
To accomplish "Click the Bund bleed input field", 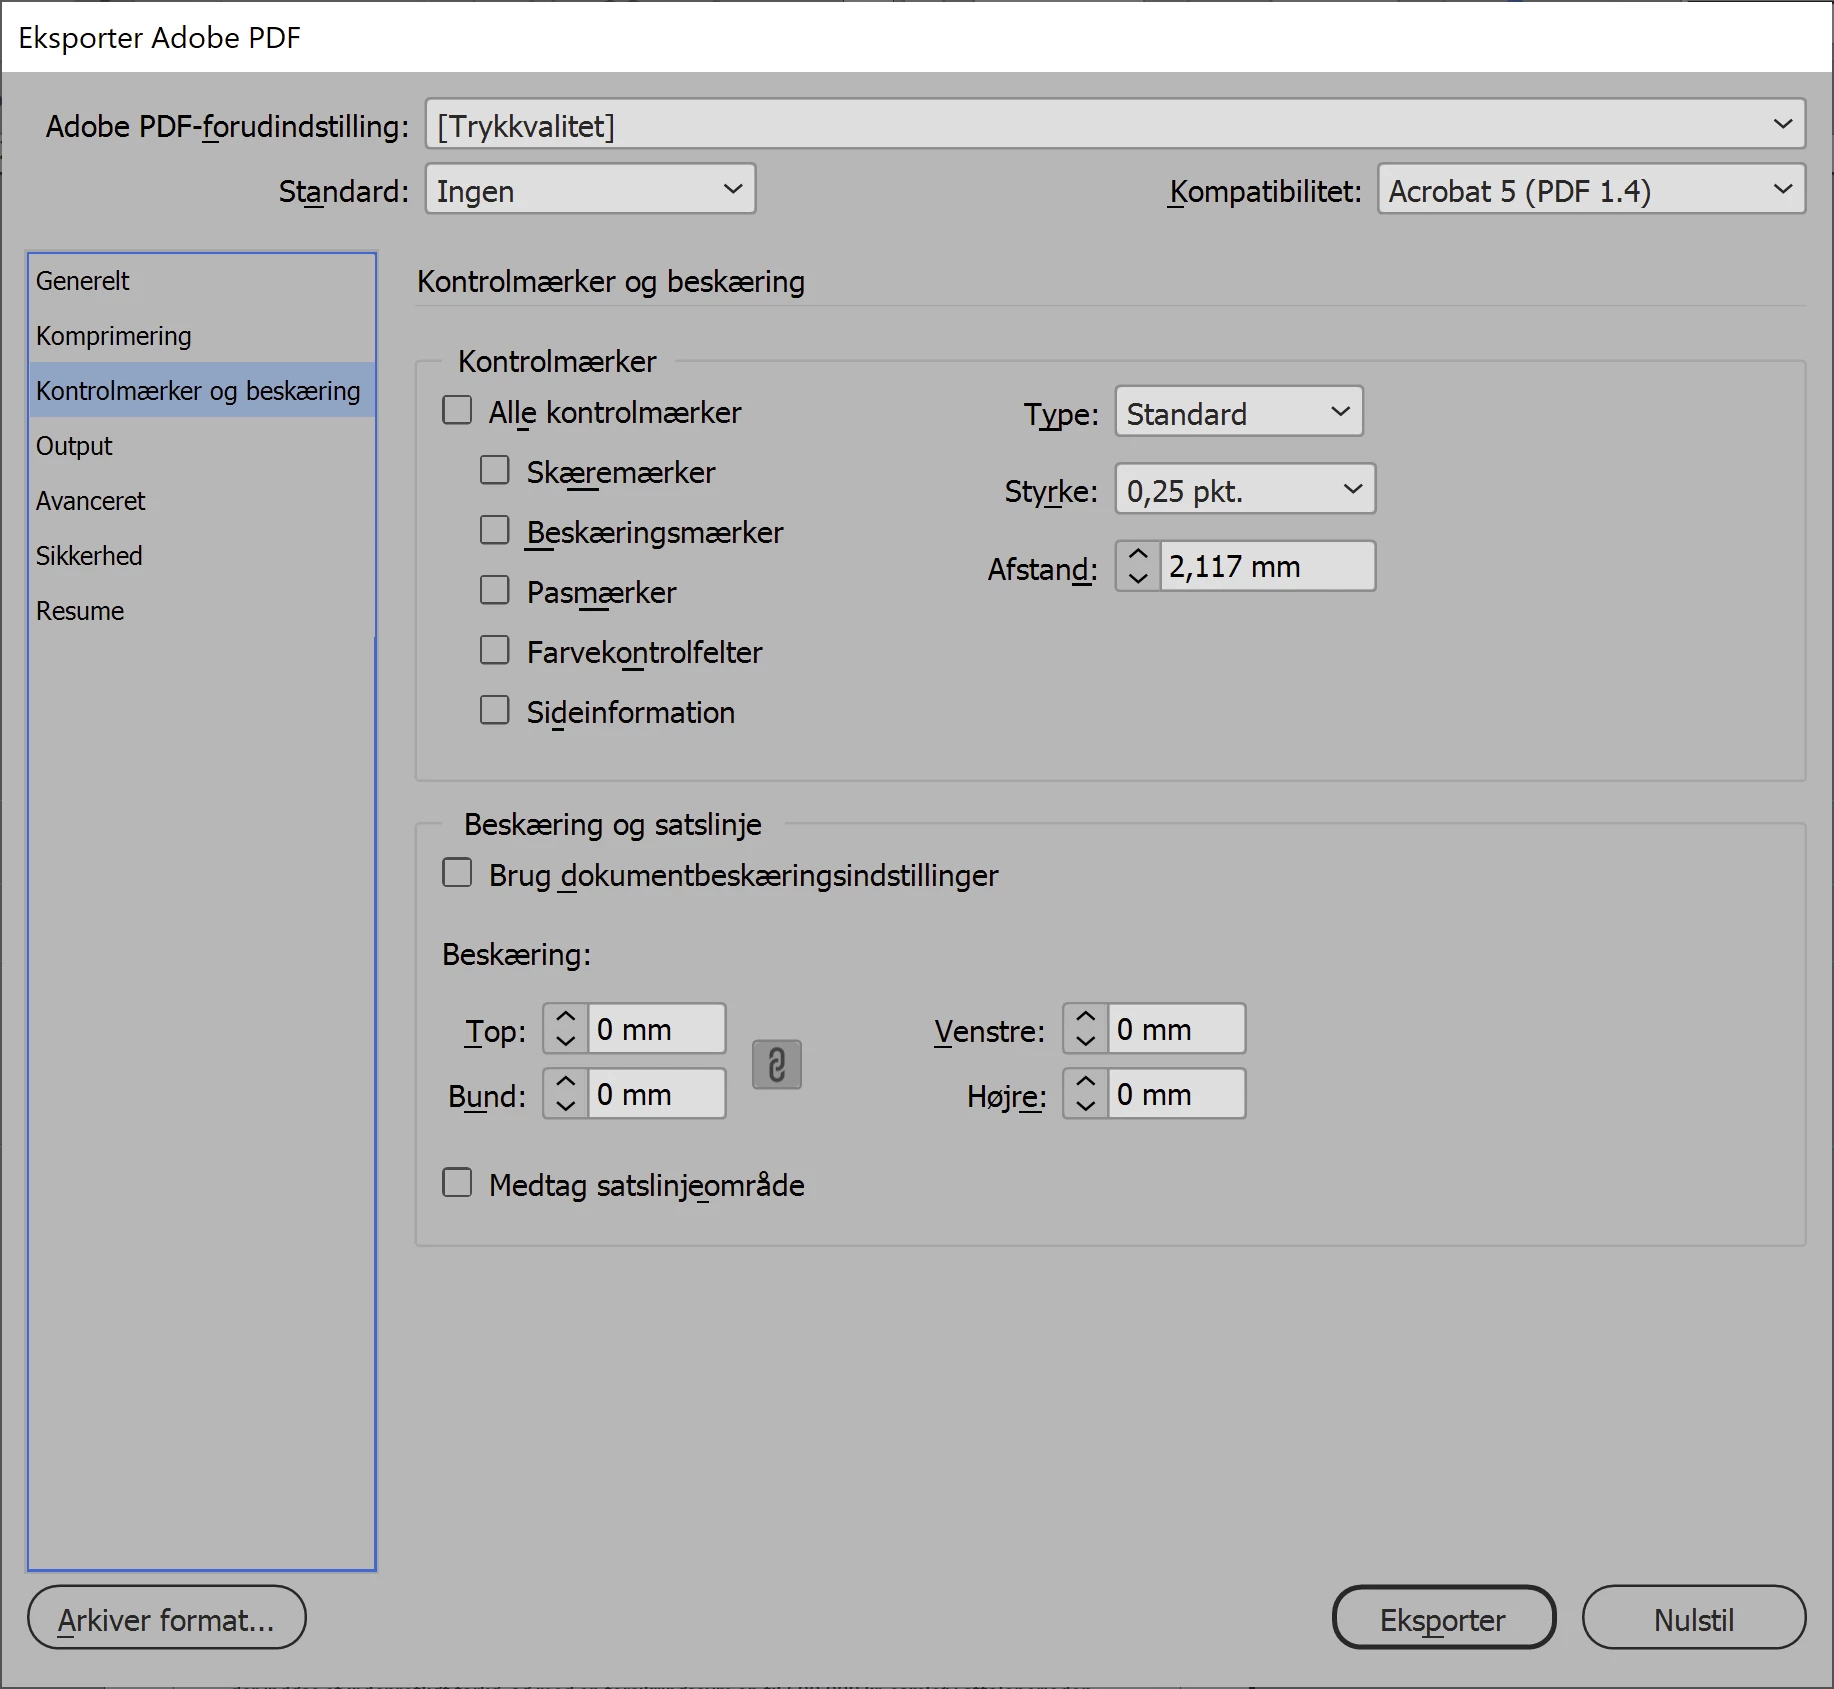I will 656,1094.
